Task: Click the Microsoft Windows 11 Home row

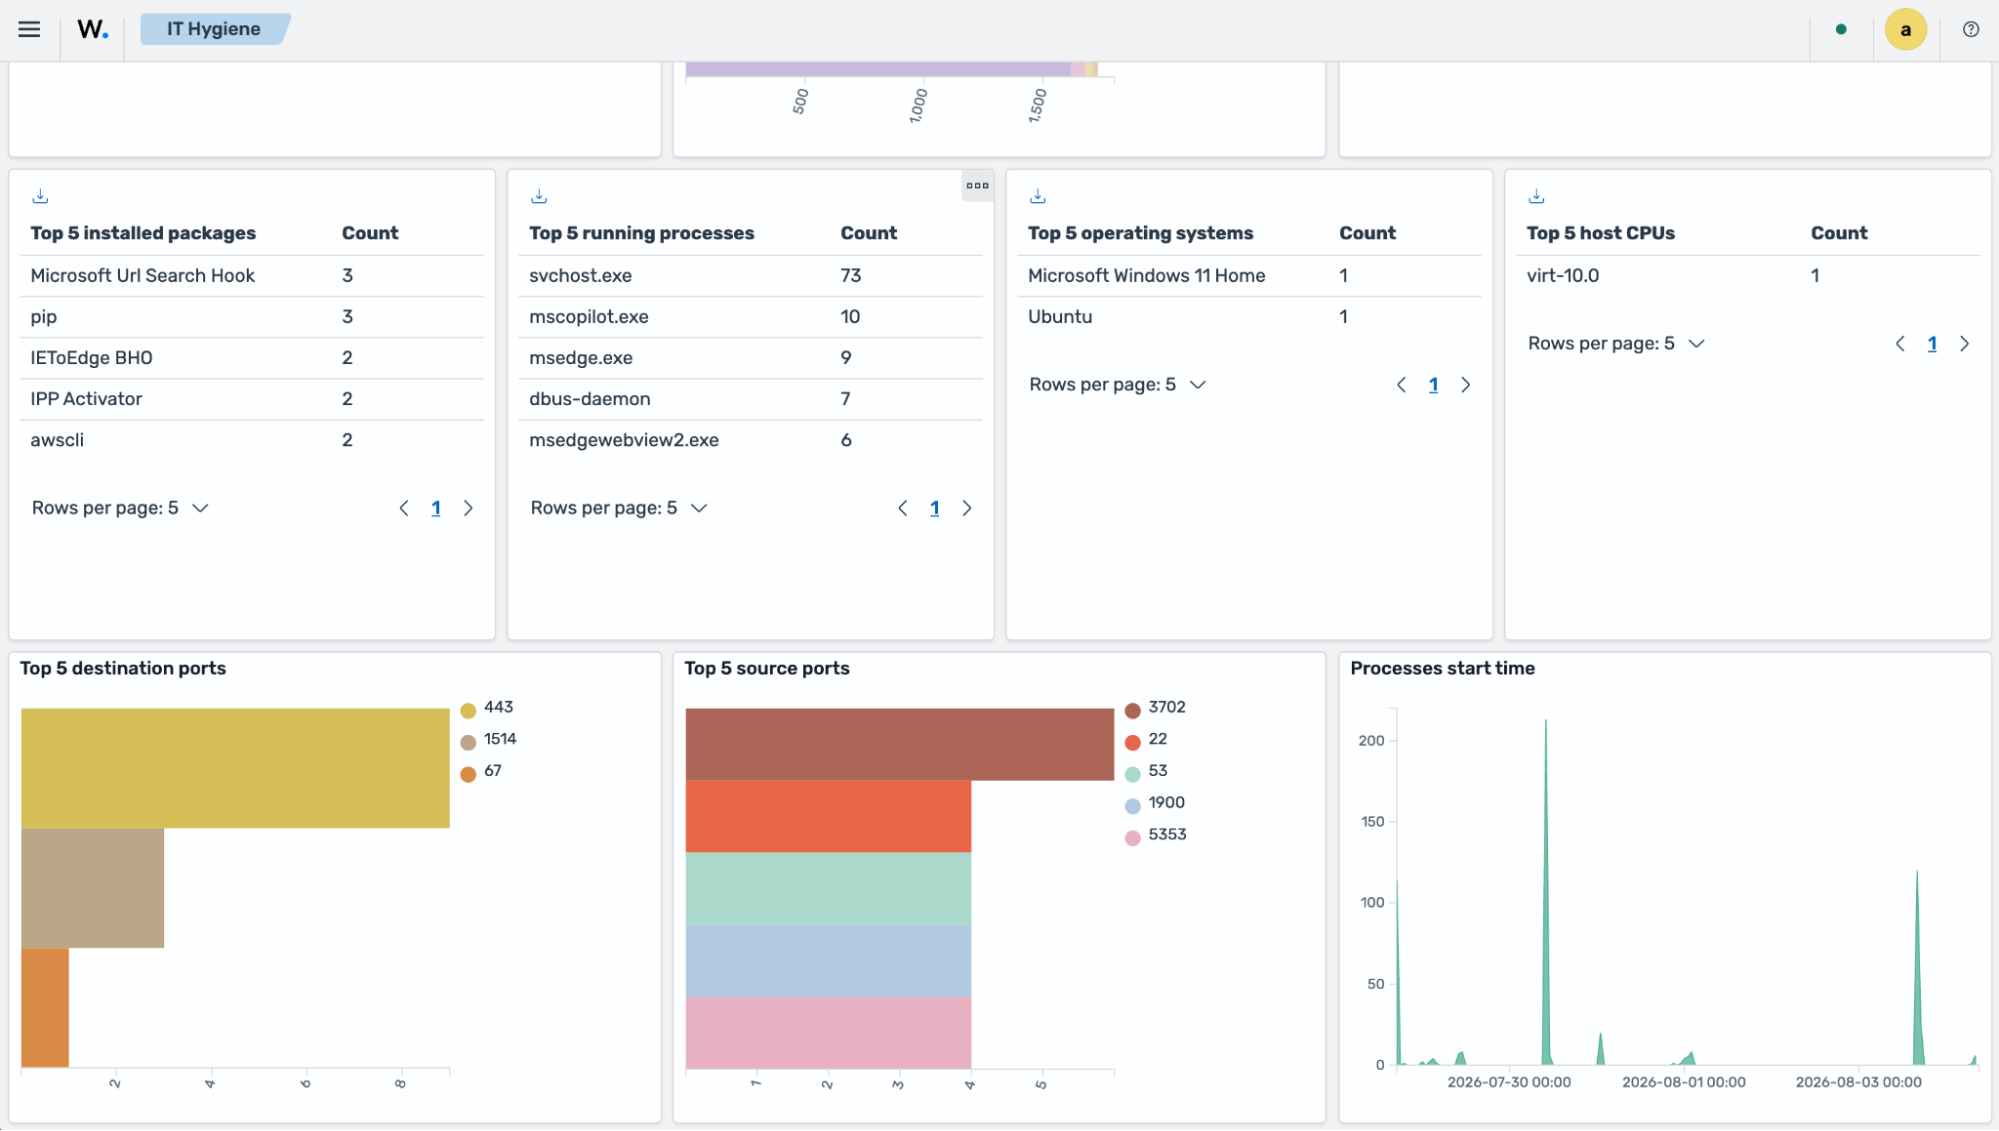Action: click(x=1249, y=276)
